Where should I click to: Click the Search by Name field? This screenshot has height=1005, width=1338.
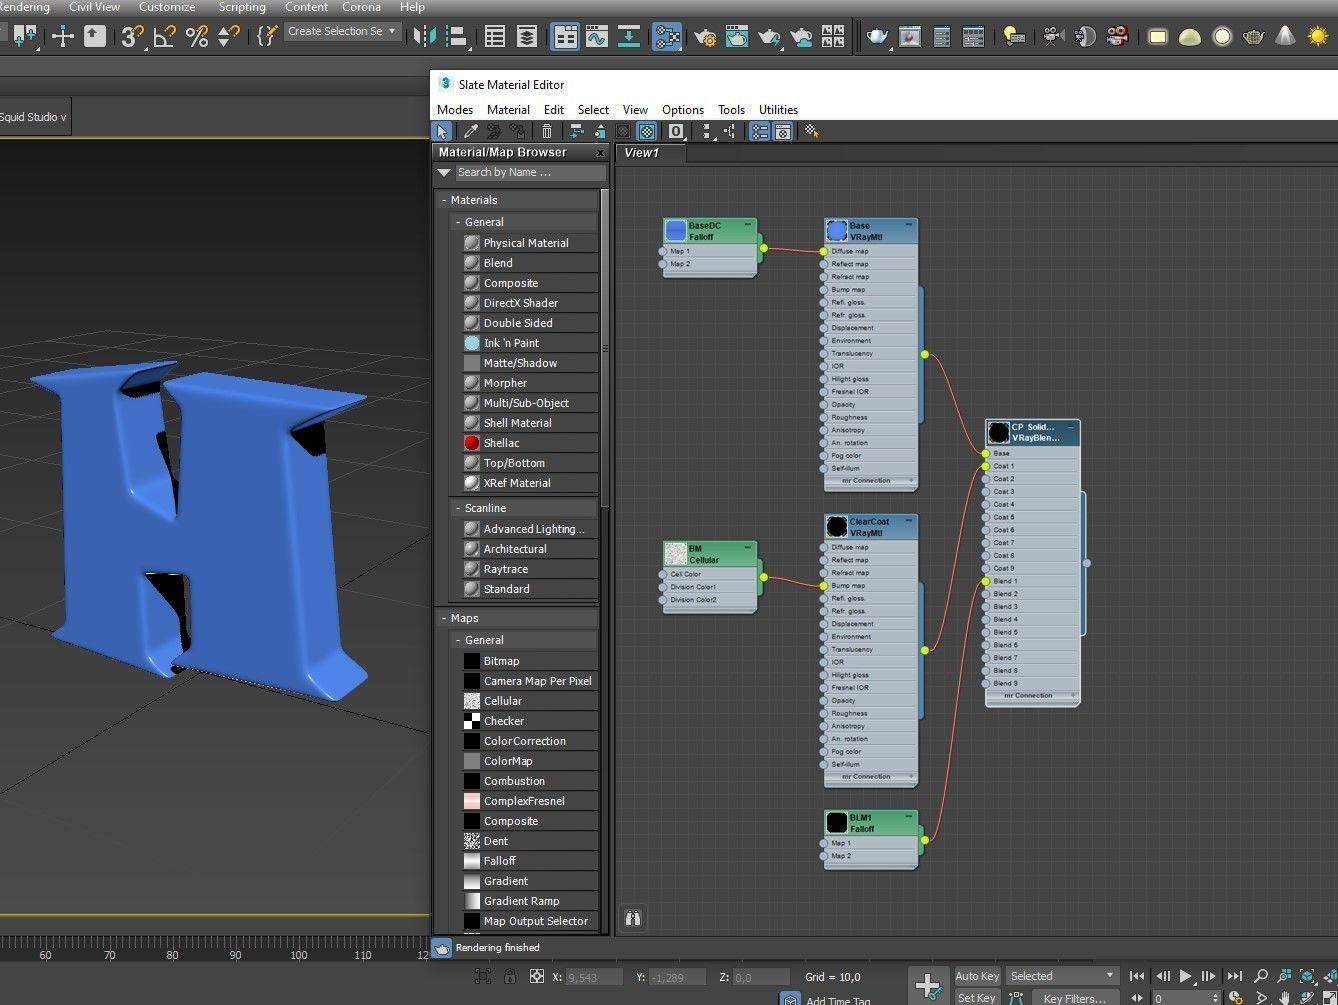click(x=530, y=173)
